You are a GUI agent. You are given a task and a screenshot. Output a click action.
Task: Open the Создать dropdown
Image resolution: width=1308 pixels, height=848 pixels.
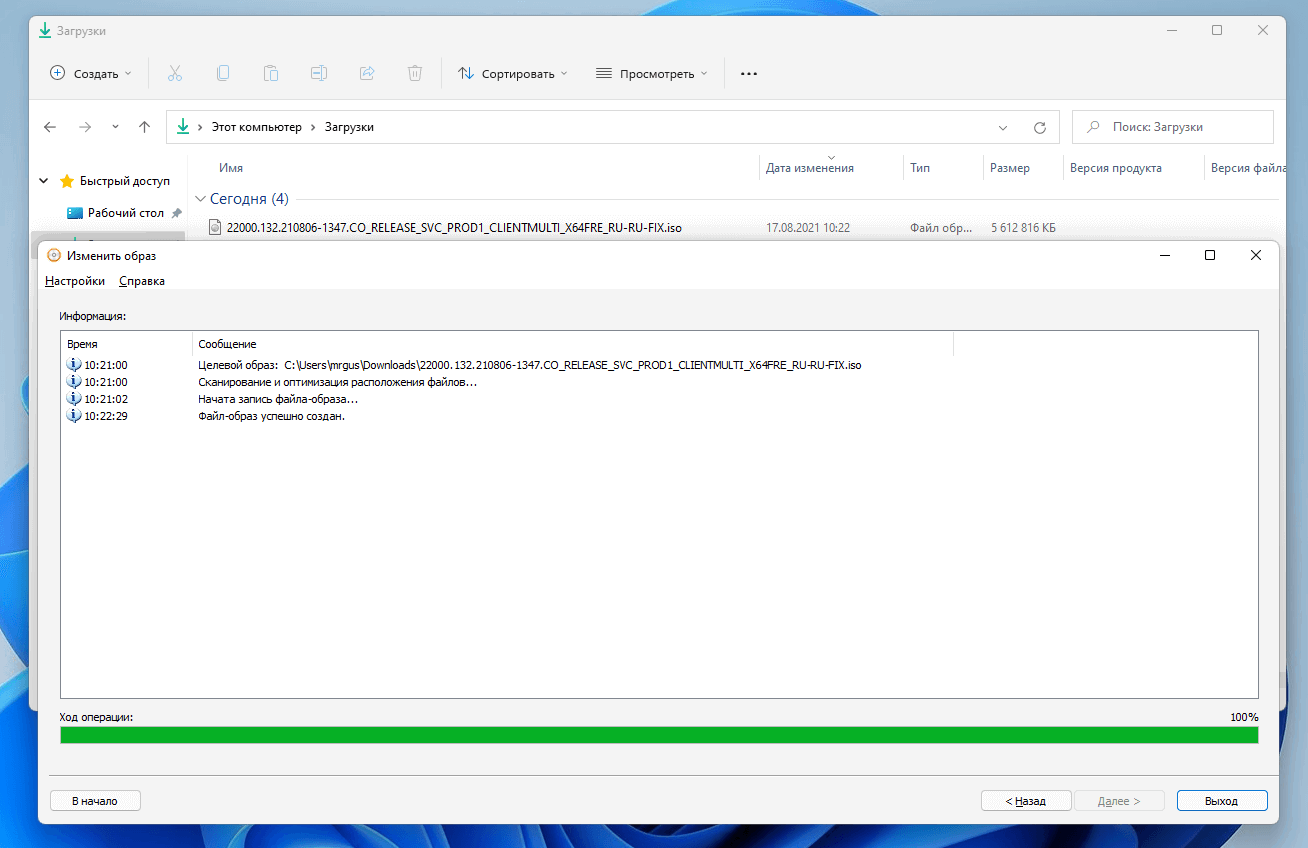coord(91,73)
